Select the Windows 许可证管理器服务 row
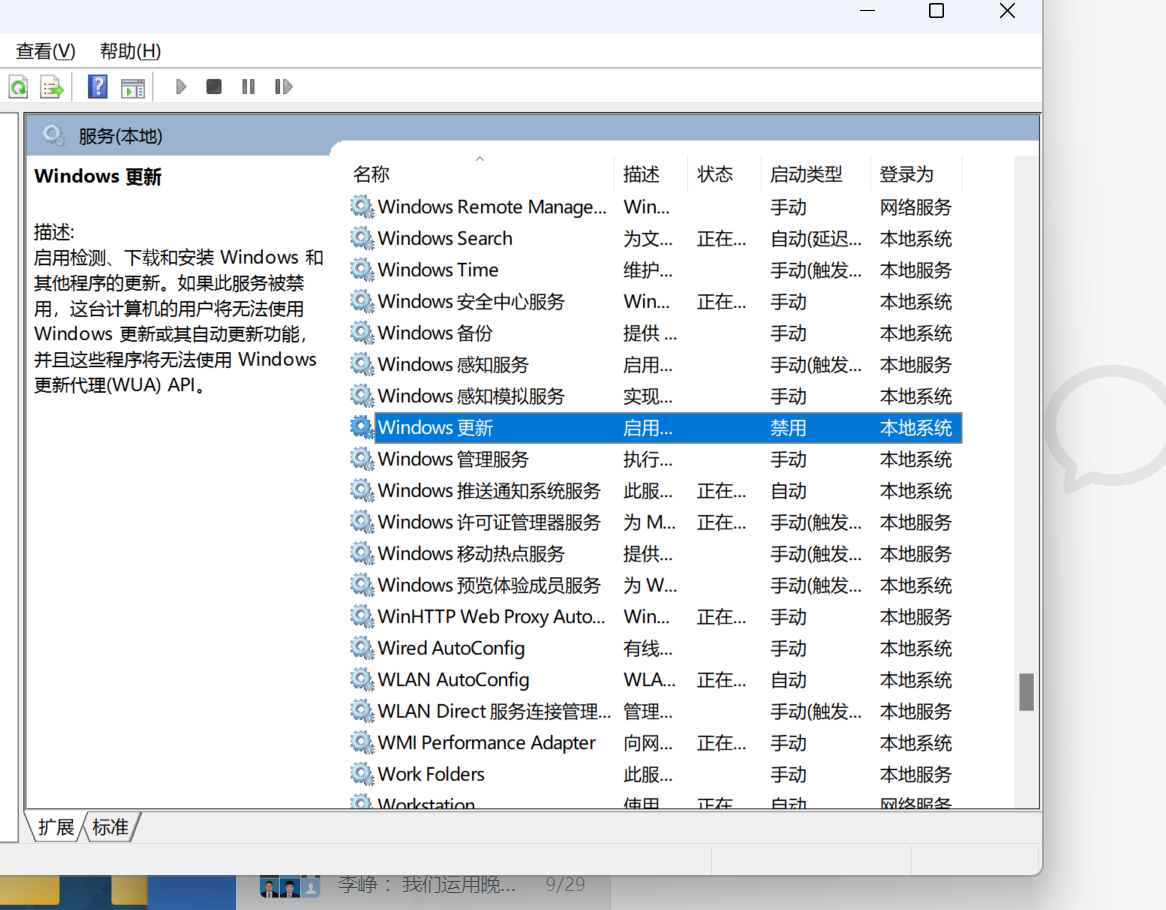The width and height of the screenshot is (1166, 910). pos(654,522)
